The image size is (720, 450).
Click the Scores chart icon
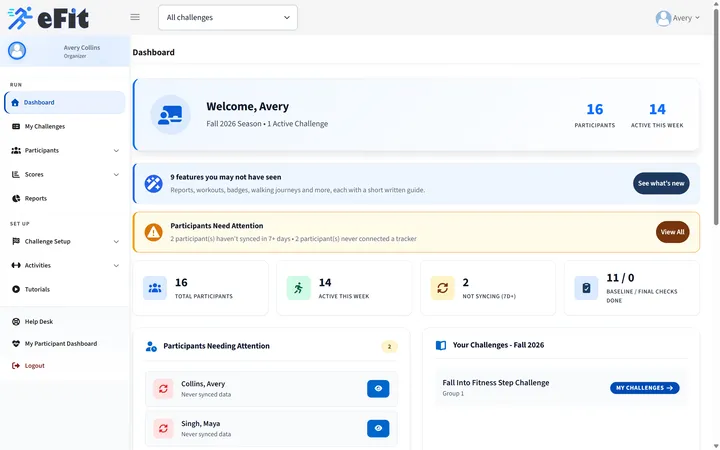coord(16,174)
